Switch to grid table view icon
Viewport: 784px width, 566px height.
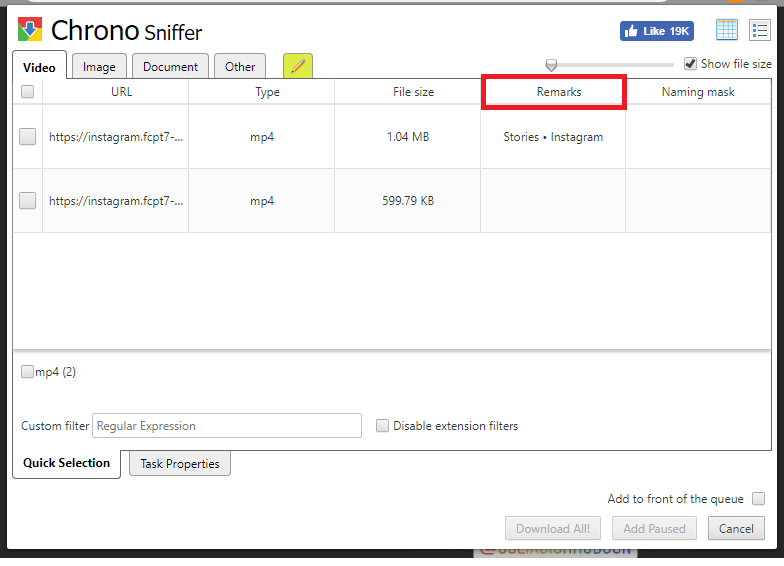coord(727,30)
